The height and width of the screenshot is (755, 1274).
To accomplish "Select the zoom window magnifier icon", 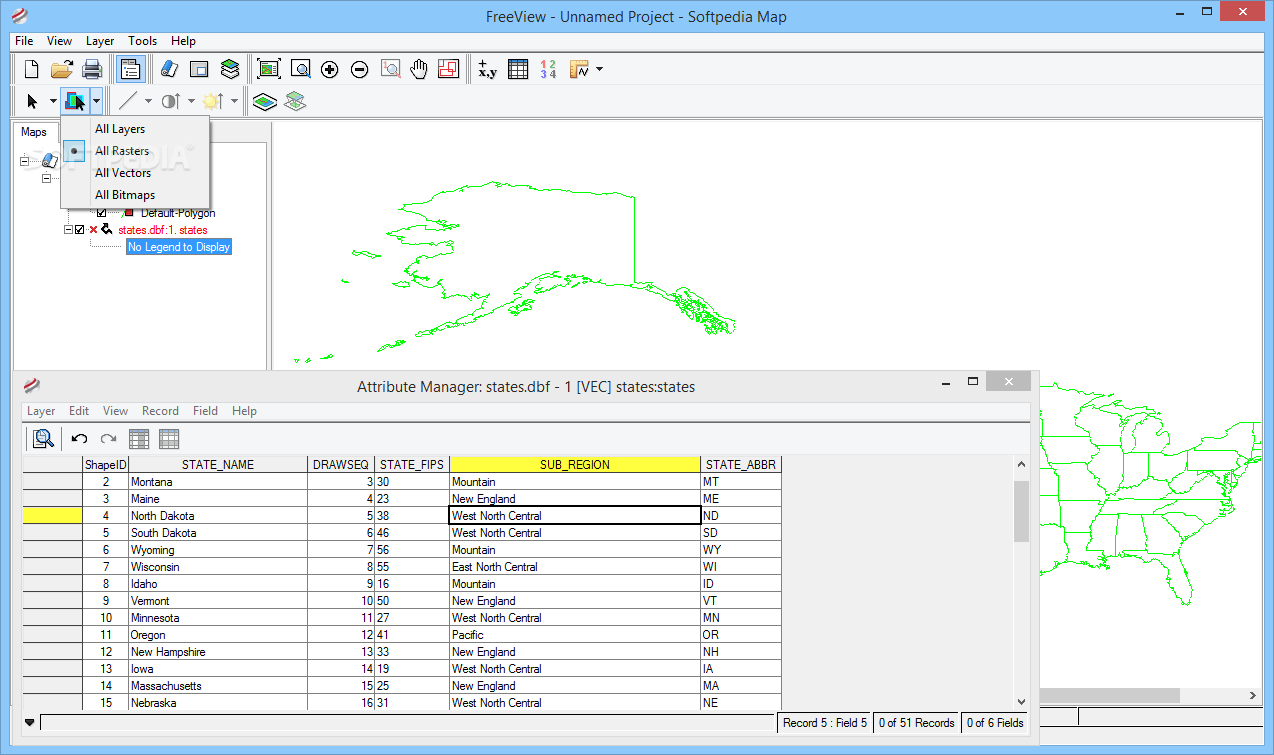I will [x=300, y=69].
